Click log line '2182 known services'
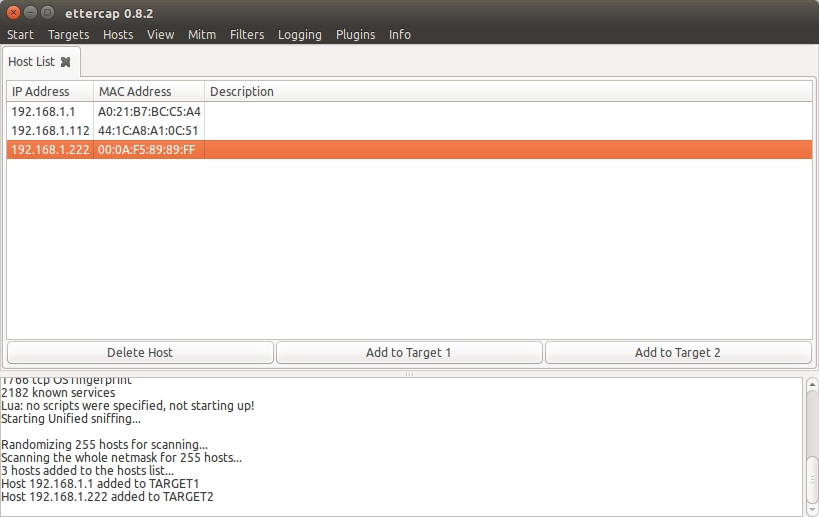The height and width of the screenshot is (517, 819). pyautogui.click(x=58, y=393)
